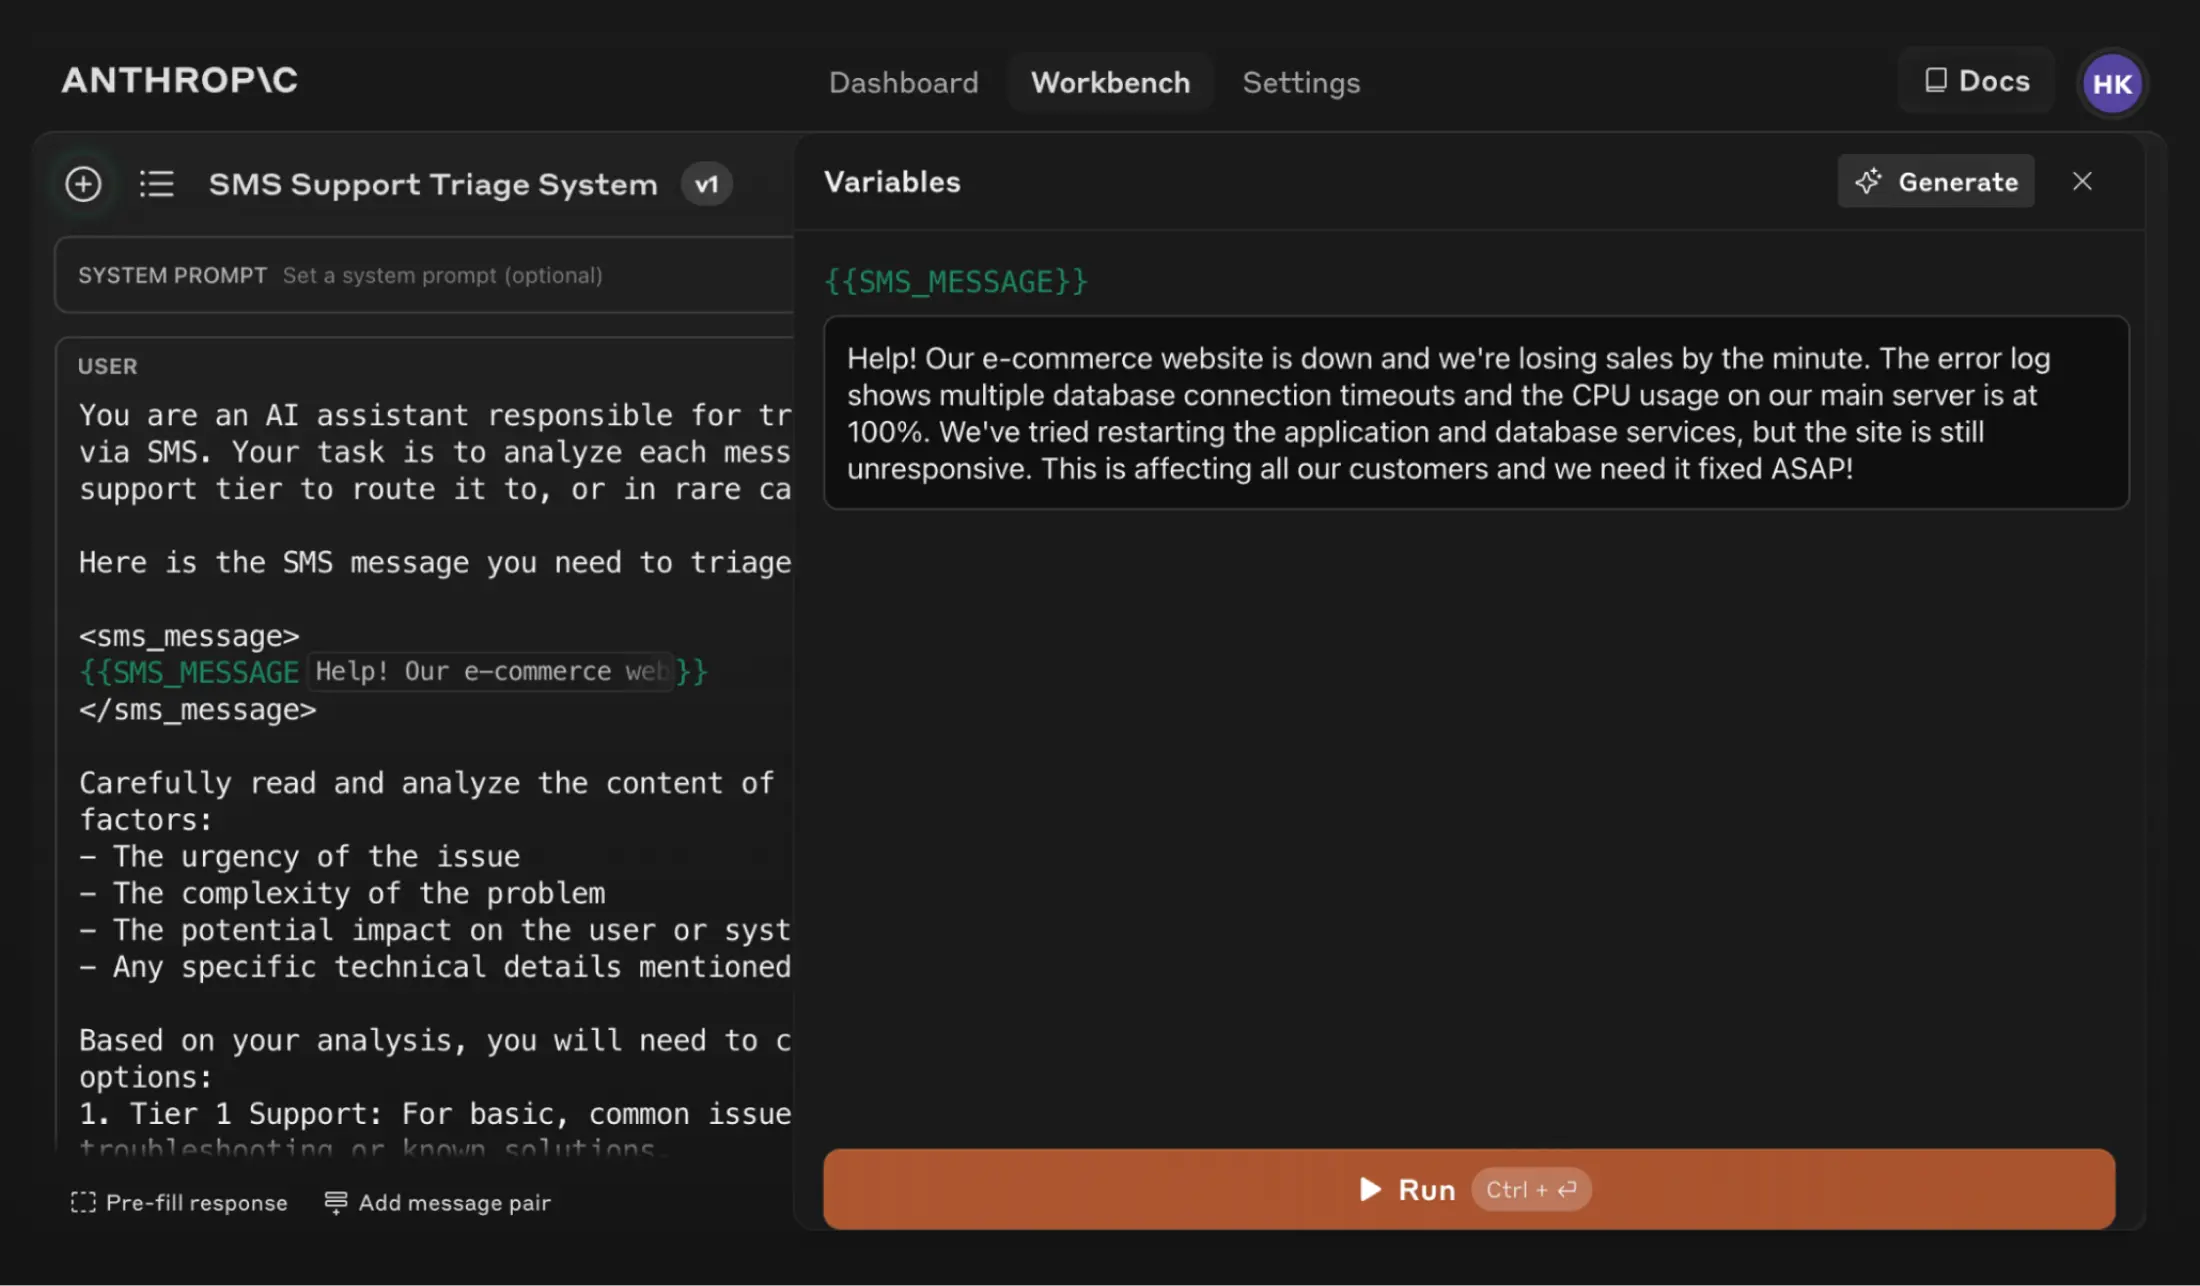Select the Workbench tab in navigation
The image size is (2200, 1286).
coord(1110,81)
